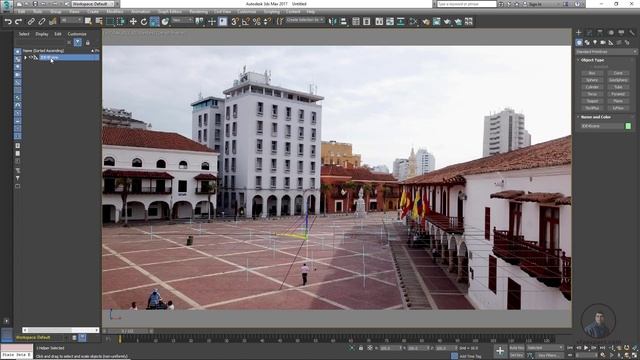Viewport: 640px width, 360px height.
Task: Activate the Bind to Space Warp tool
Action: [x=53, y=22]
